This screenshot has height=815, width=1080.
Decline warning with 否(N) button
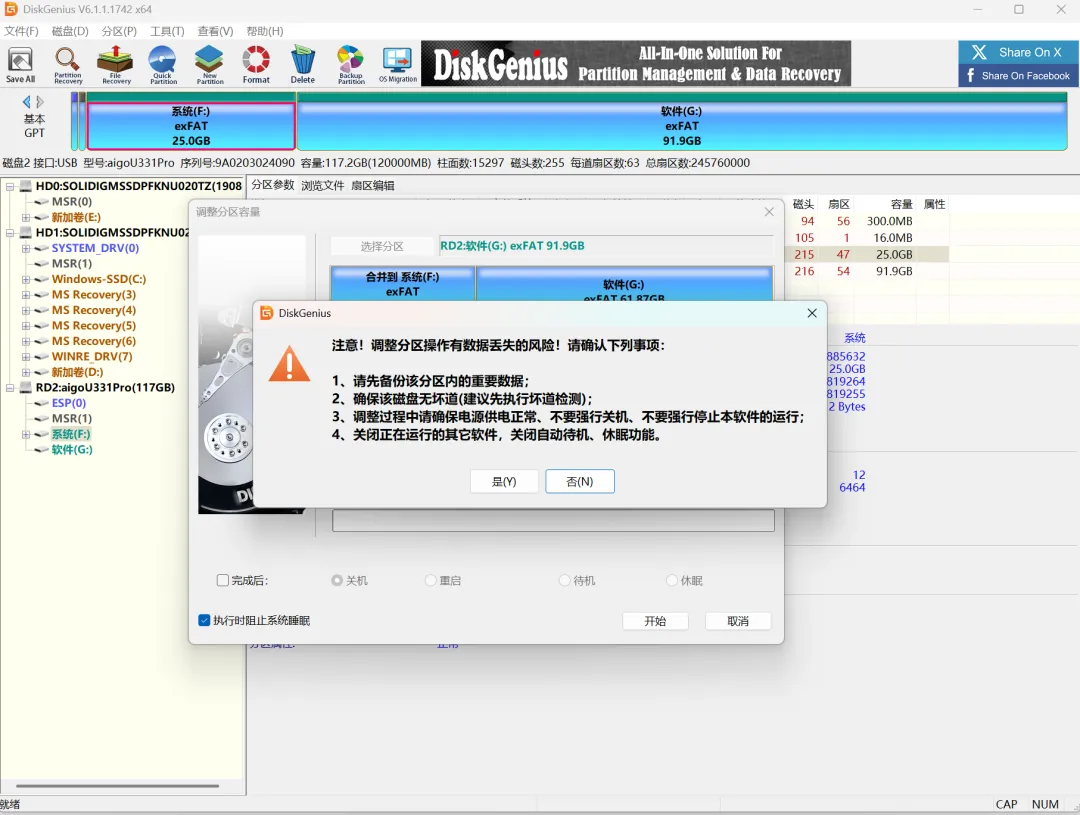(579, 482)
